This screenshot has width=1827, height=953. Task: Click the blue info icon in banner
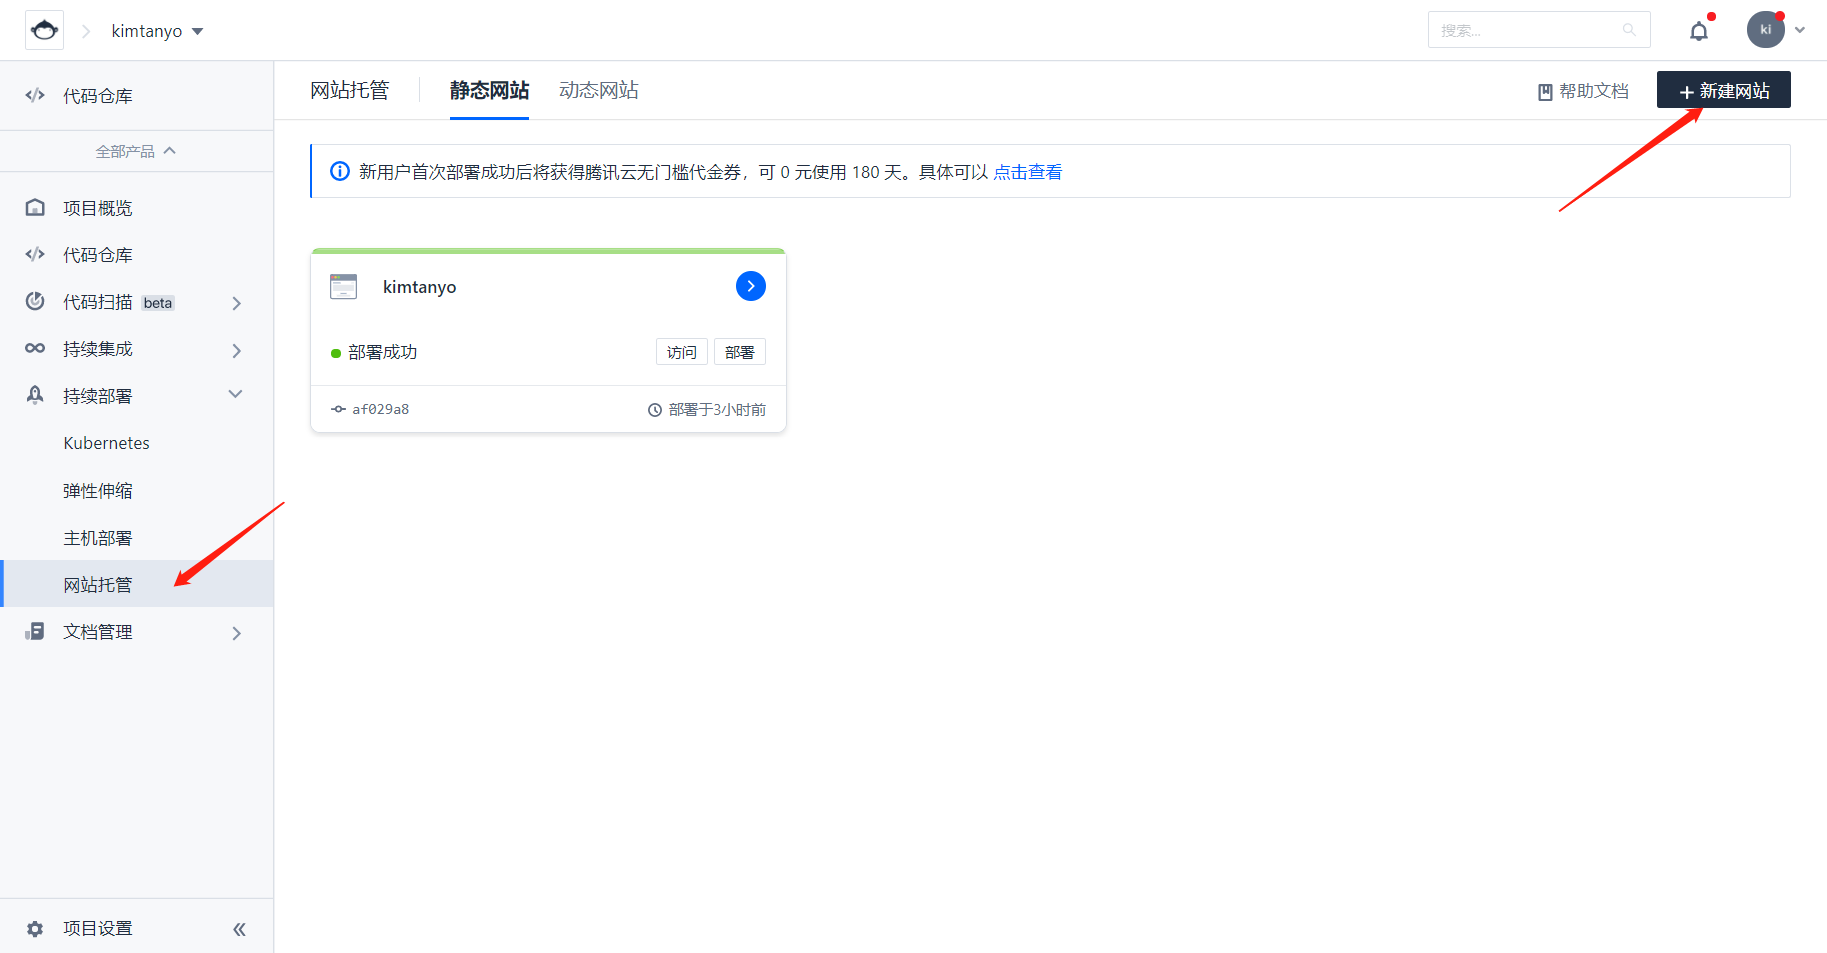point(340,171)
